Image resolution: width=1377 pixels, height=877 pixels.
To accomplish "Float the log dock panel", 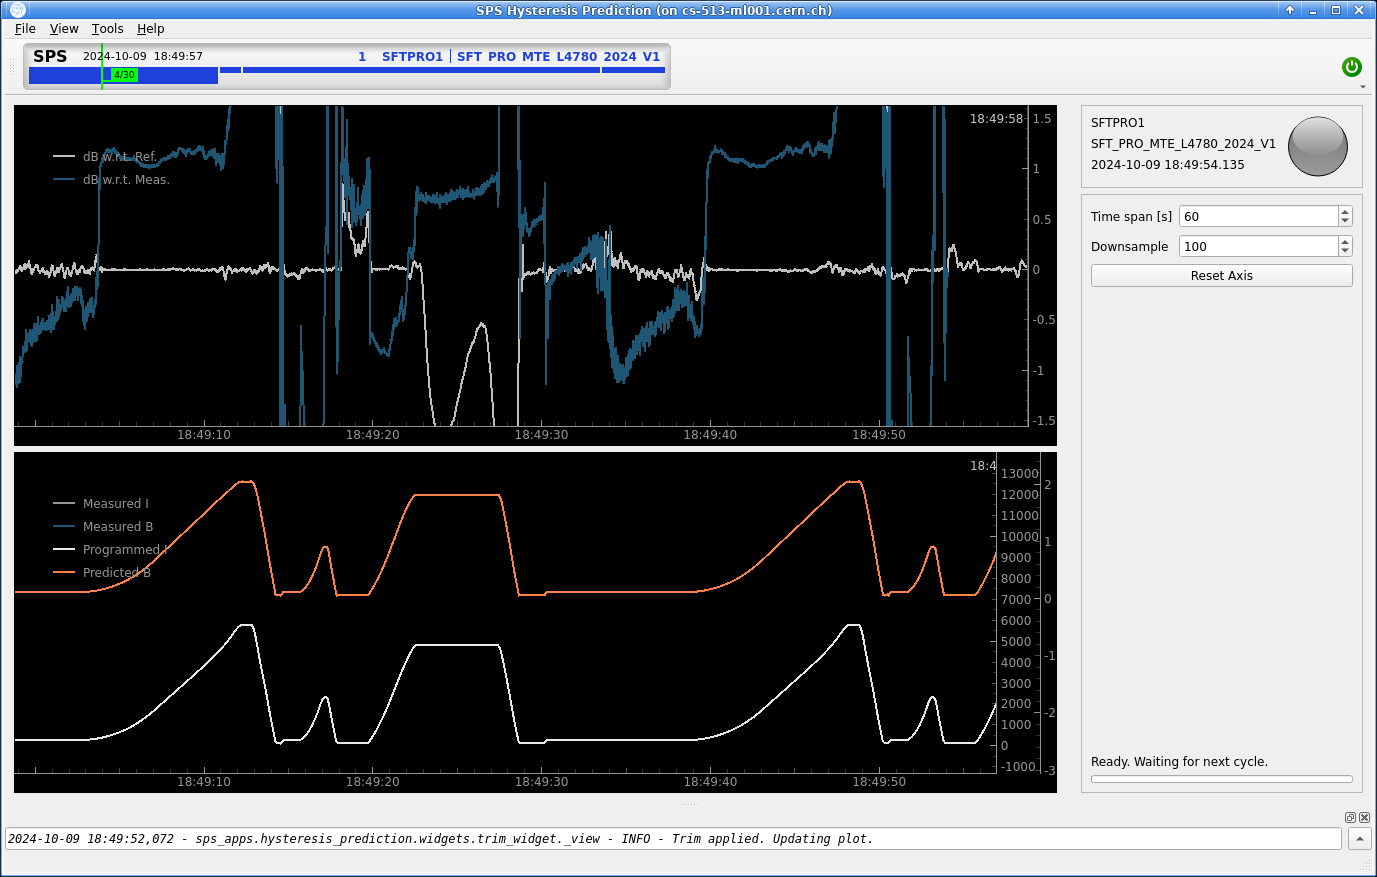I will (1350, 817).
